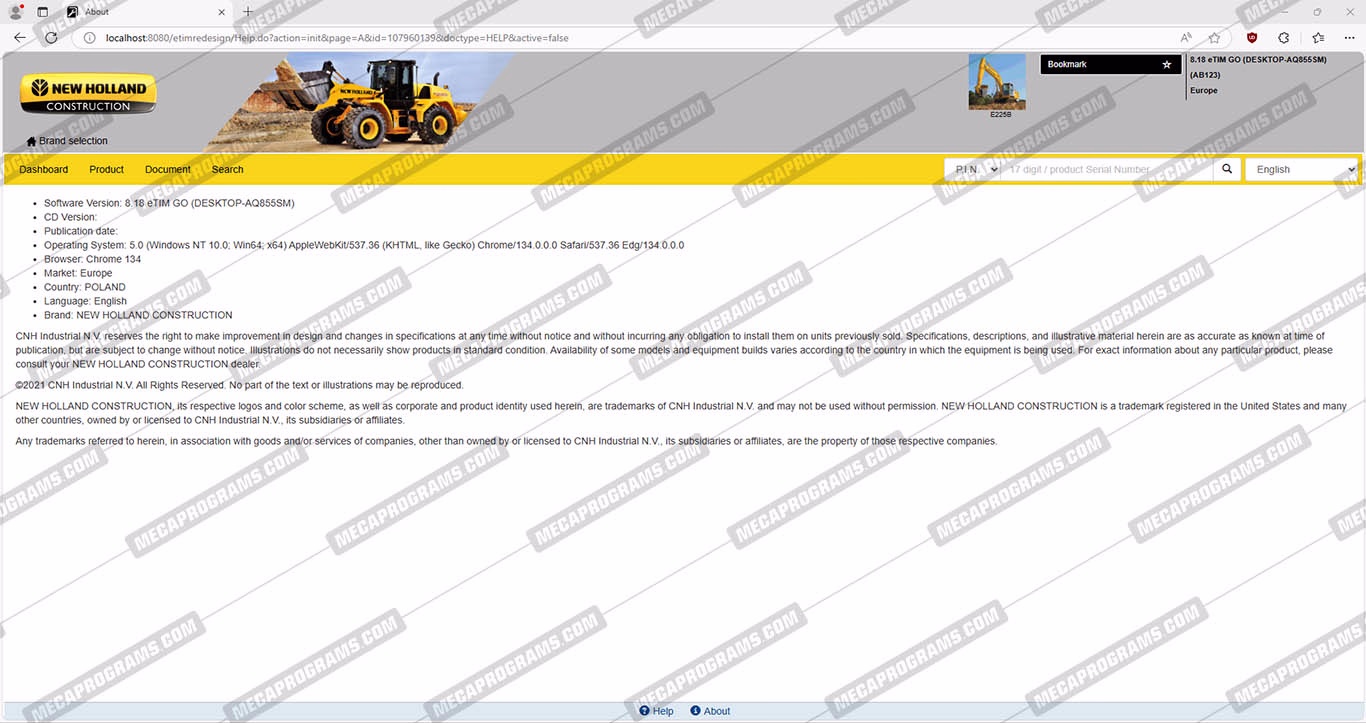The image size is (1366, 723).
Task: Open the Document menu
Action: point(167,169)
